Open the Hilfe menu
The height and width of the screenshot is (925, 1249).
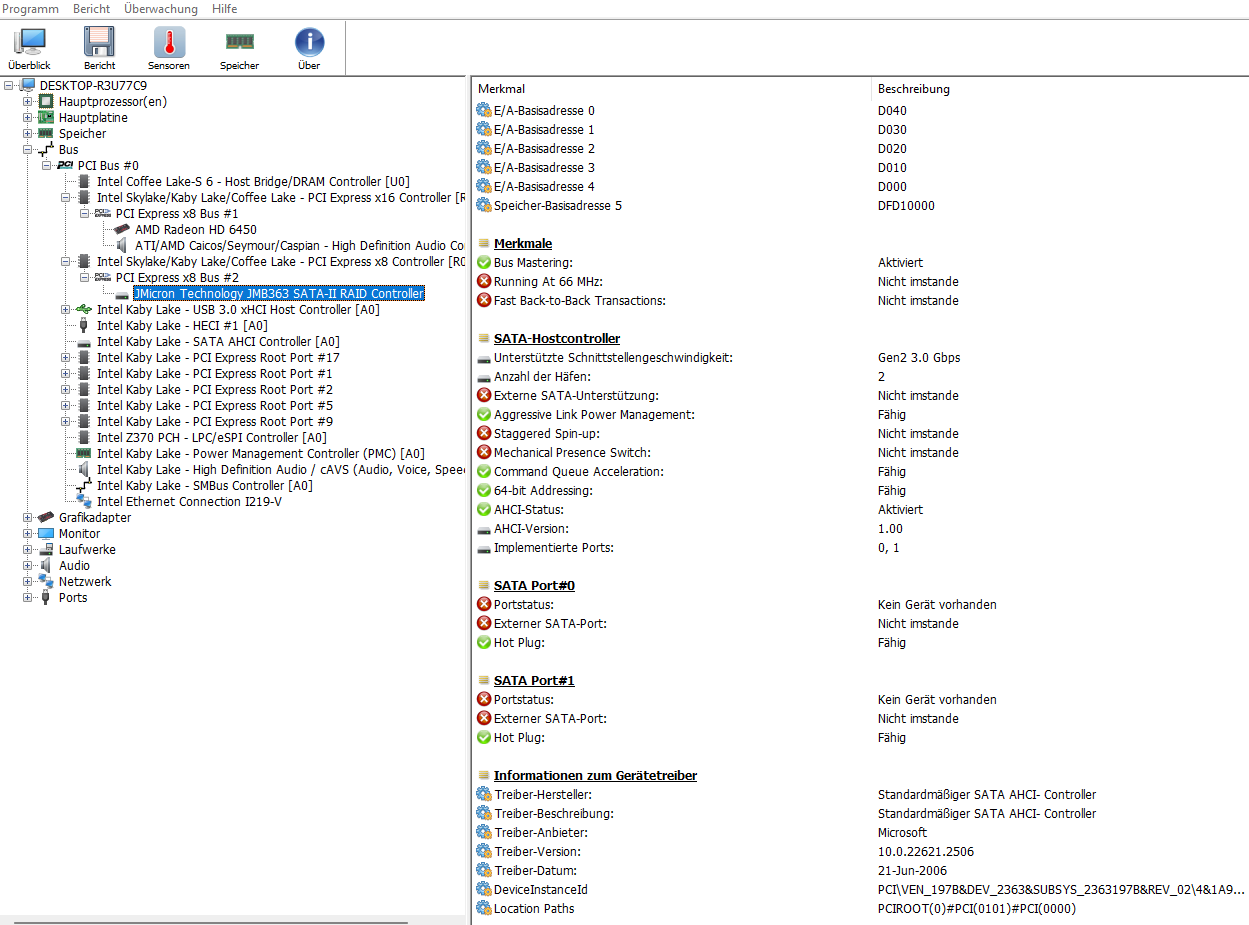(x=225, y=9)
